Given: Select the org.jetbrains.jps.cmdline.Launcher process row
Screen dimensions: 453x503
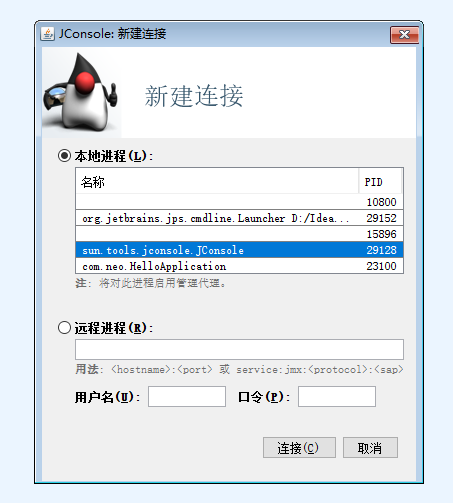Looking at the screenshot, I should point(239,218).
